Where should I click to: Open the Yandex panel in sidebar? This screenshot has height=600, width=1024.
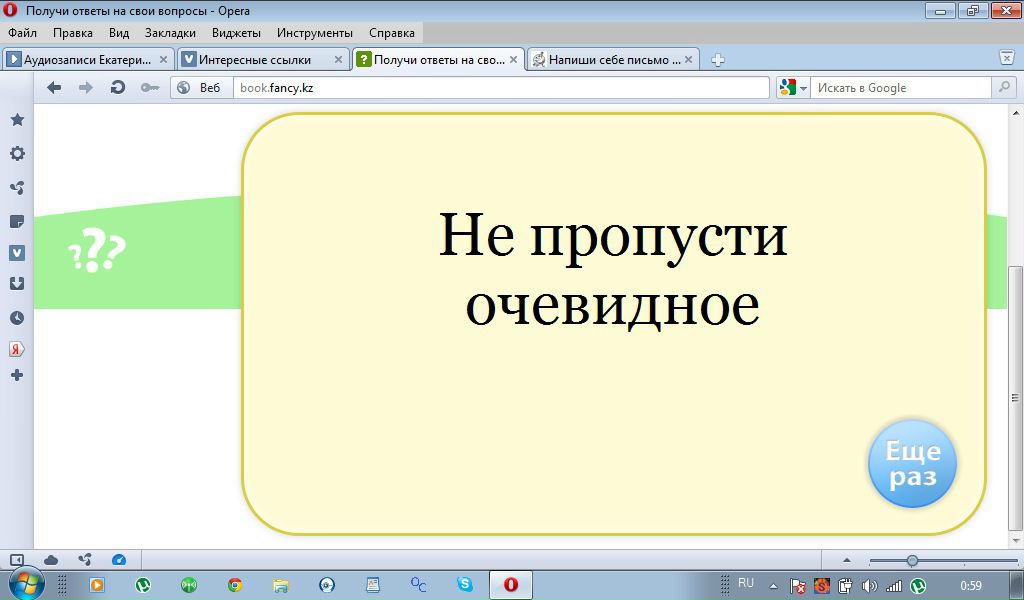18,349
